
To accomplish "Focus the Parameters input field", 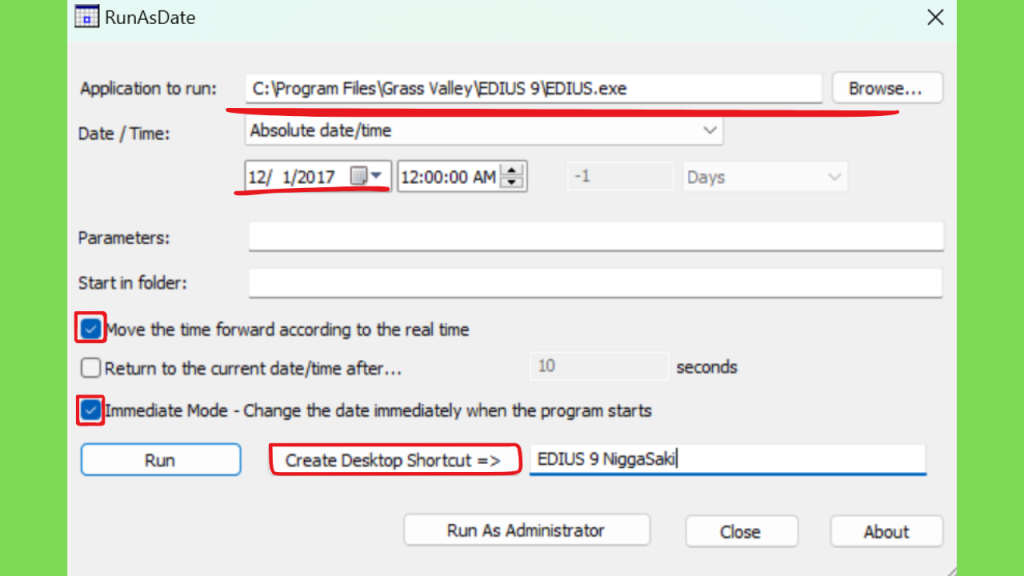I will [x=596, y=236].
